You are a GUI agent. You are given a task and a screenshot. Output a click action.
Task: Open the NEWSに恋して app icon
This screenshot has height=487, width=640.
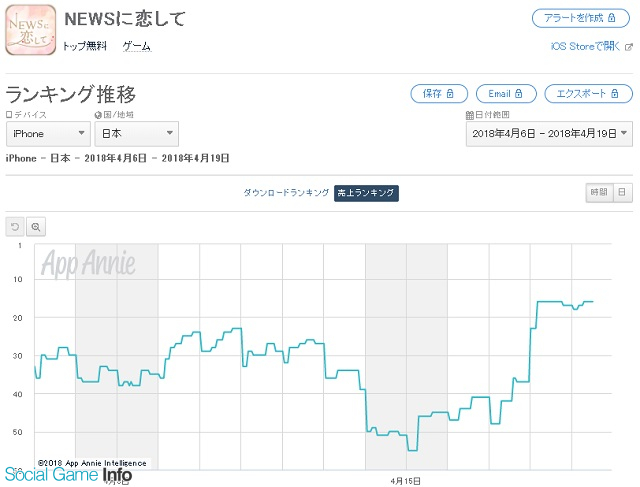31,30
